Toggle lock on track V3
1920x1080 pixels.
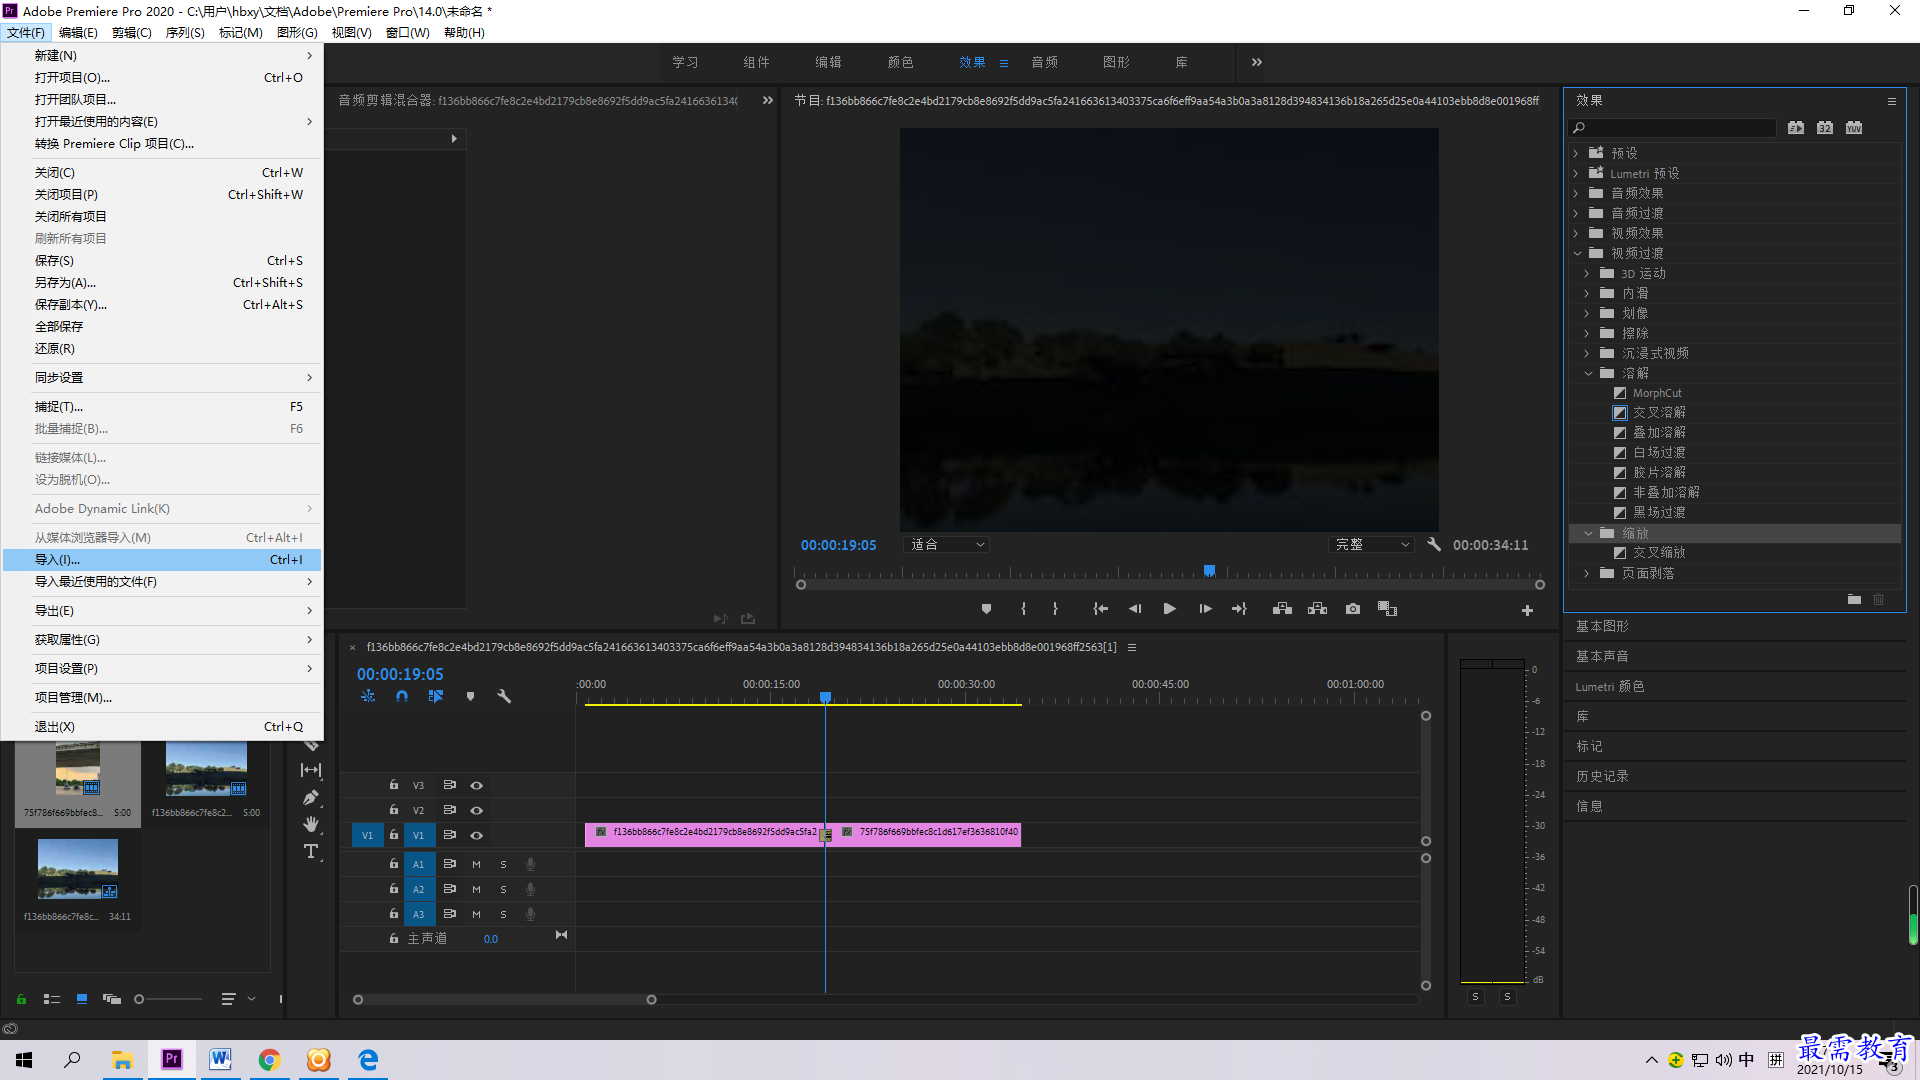pyautogui.click(x=394, y=785)
